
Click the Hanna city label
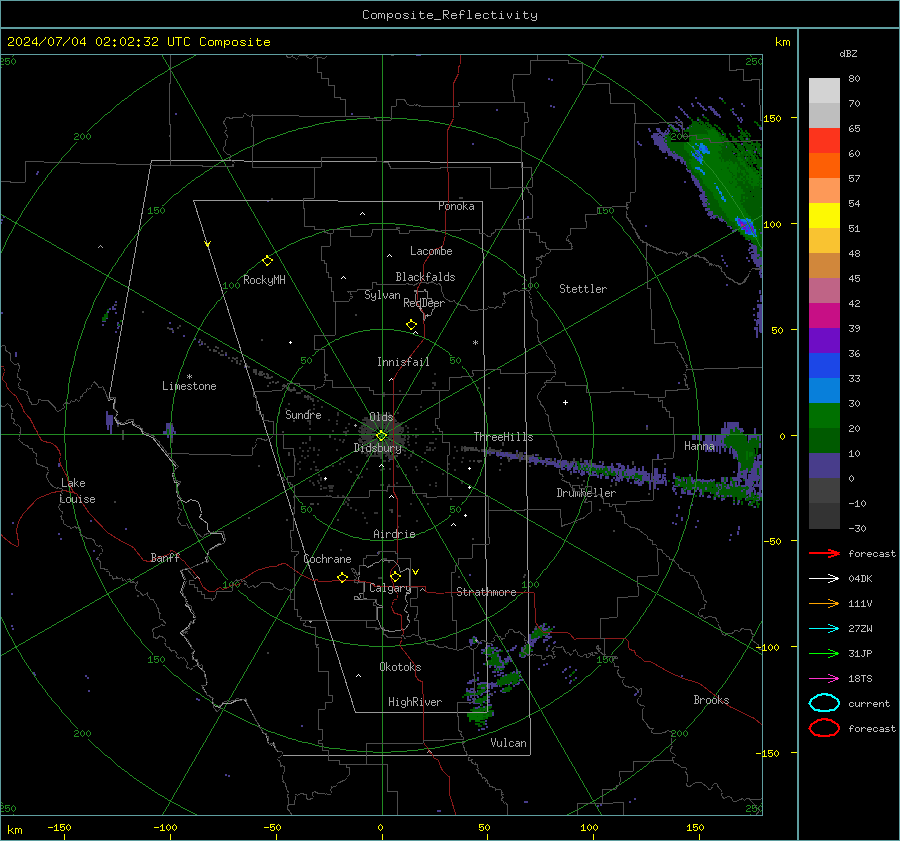699,446
